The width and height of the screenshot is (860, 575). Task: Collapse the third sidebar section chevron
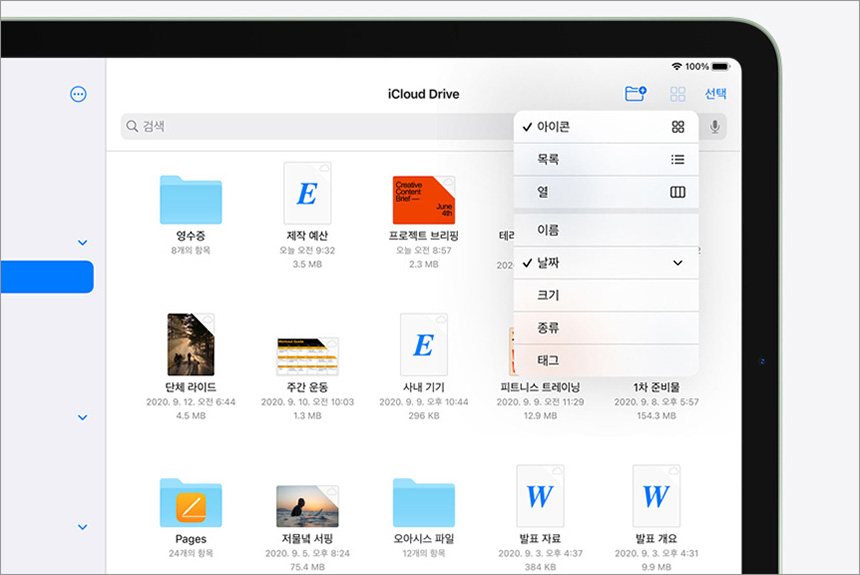click(x=83, y=527)
